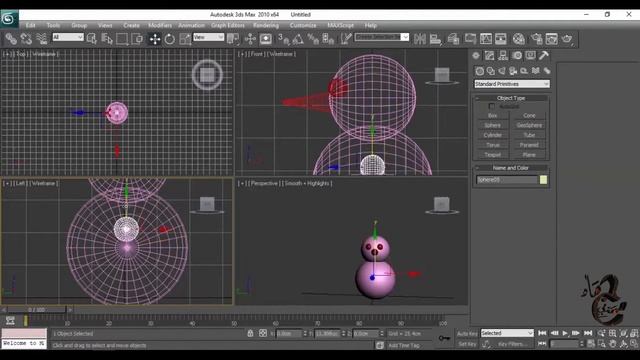Switch to the Hierarchy panel tab
Image resolution: width=640 pixels, height=360 pixels.
pos(503,56)
